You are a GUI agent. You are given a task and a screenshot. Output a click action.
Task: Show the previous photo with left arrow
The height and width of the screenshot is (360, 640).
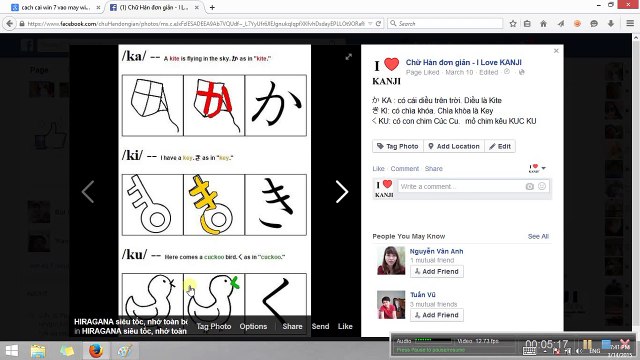(x=88, y=191)
